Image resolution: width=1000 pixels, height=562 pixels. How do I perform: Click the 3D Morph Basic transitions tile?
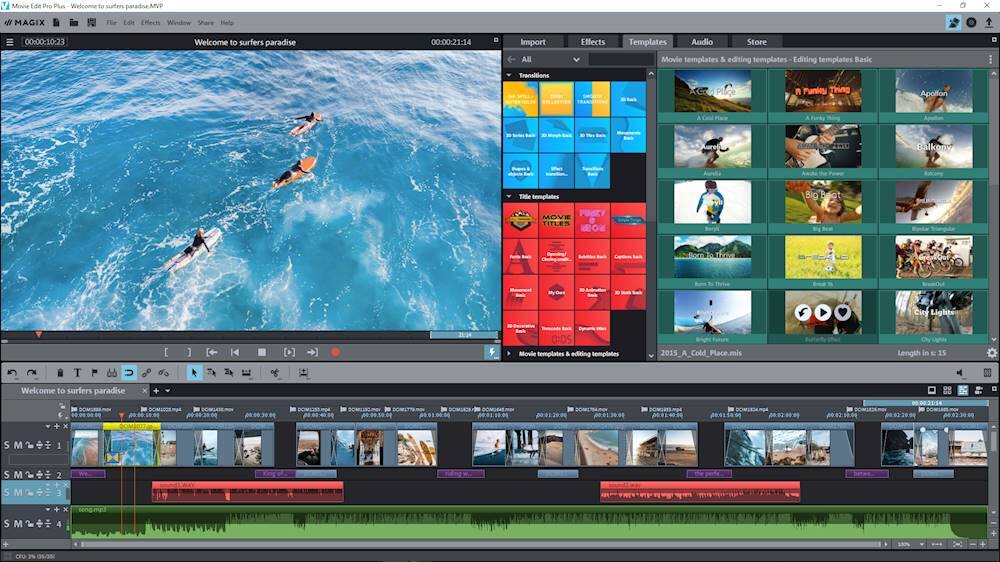[x=556, y=135]
